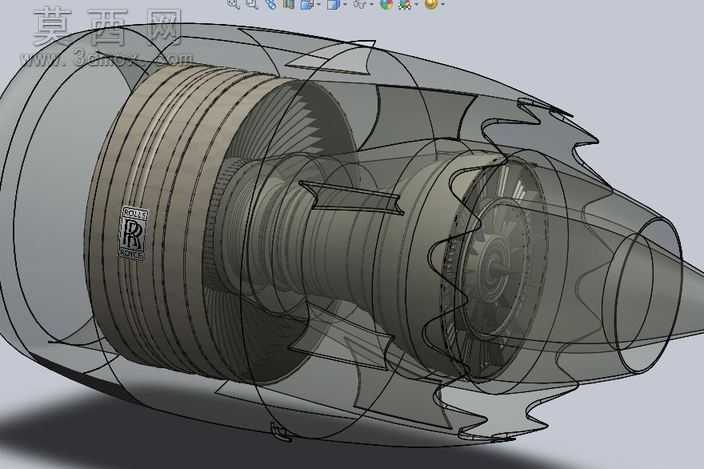Click the Zoom to Area magnifier icon
Image resolution: width=704 pixels, height=469 pixels.
(x=252, y=4)
